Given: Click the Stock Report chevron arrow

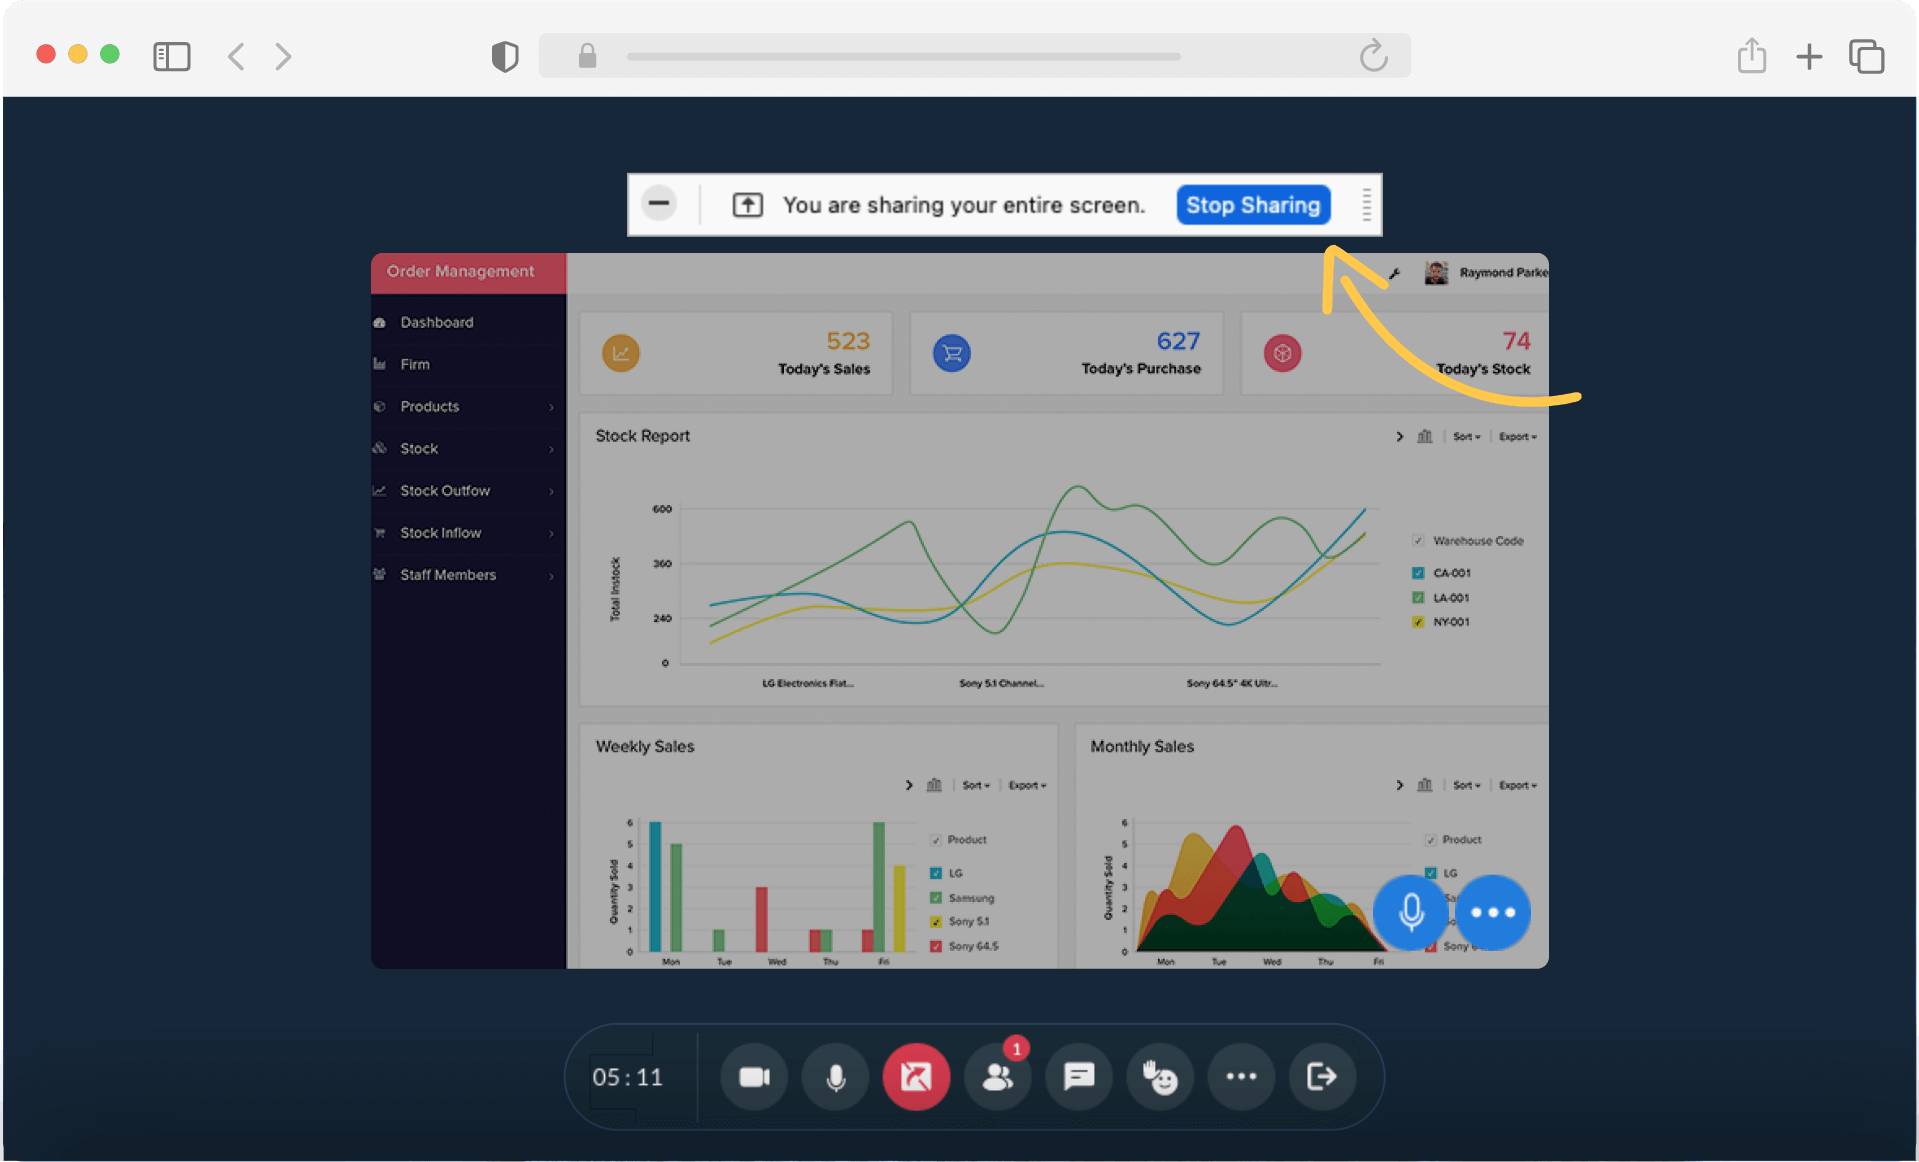Looking at the screenshot, I should [x=1400, y=436].
